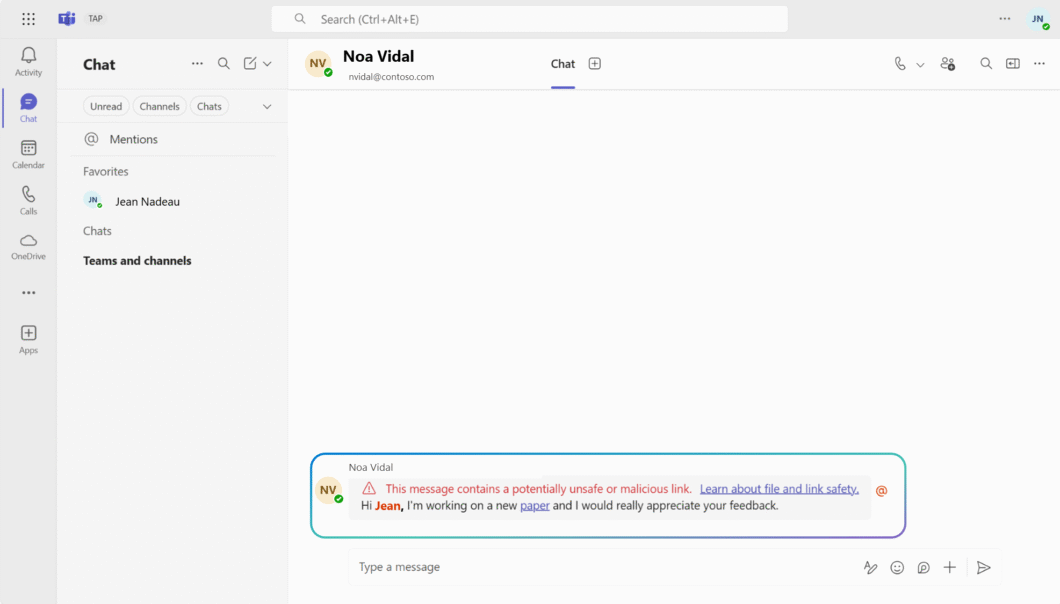1060x604 pixels.
Task: Open the Activity feed from the sidebar
Action: pos(28,60)
